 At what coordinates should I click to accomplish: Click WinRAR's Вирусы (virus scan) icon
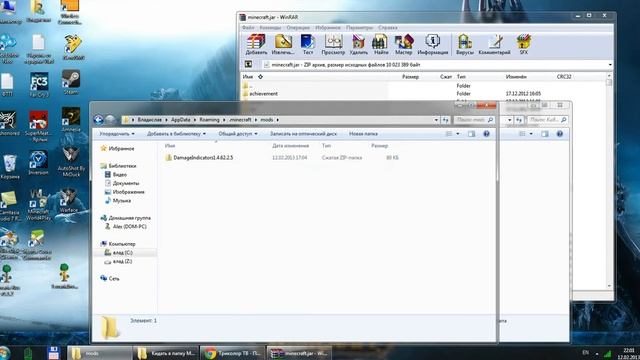coord(464,44)
